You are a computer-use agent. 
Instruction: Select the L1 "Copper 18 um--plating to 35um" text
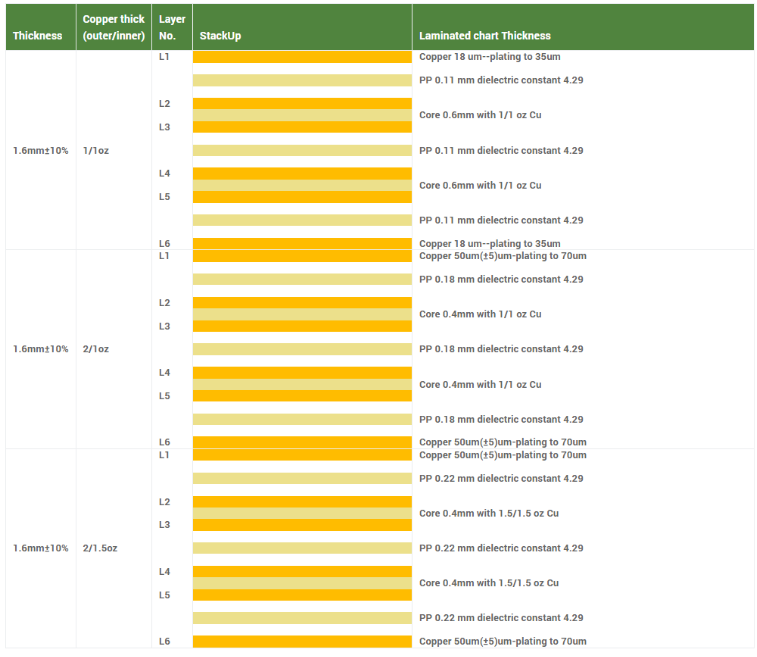489,57
